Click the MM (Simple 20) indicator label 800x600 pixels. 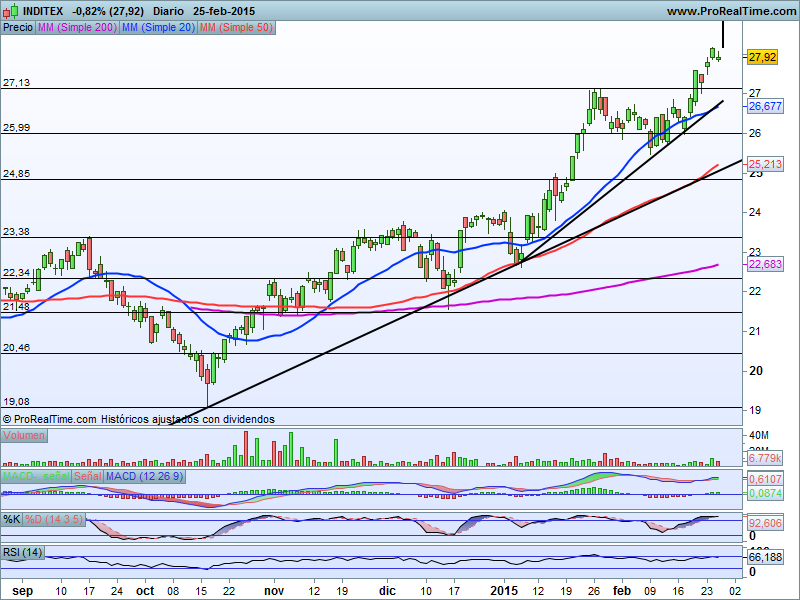tap(157, 28)
